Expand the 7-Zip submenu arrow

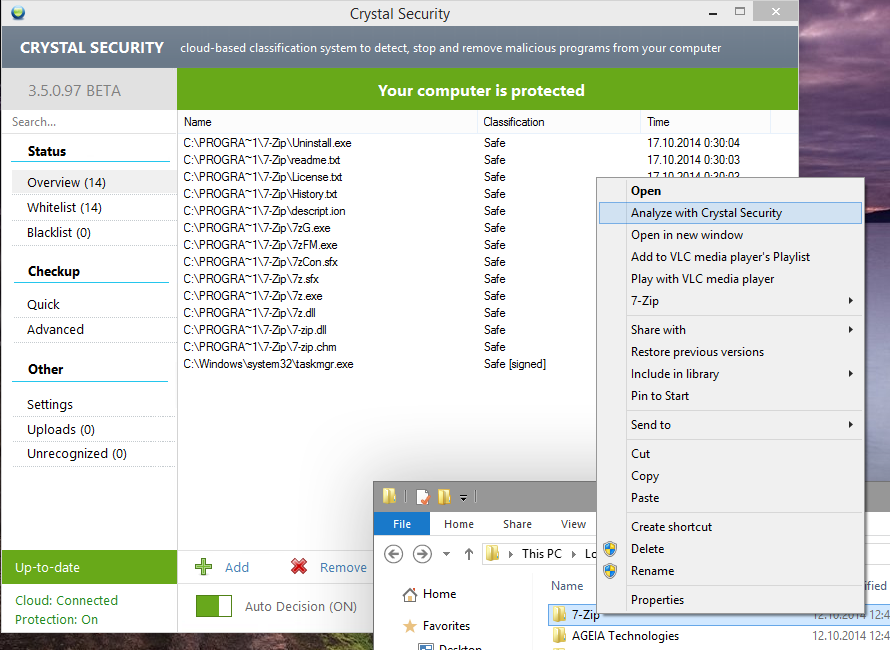850,300
